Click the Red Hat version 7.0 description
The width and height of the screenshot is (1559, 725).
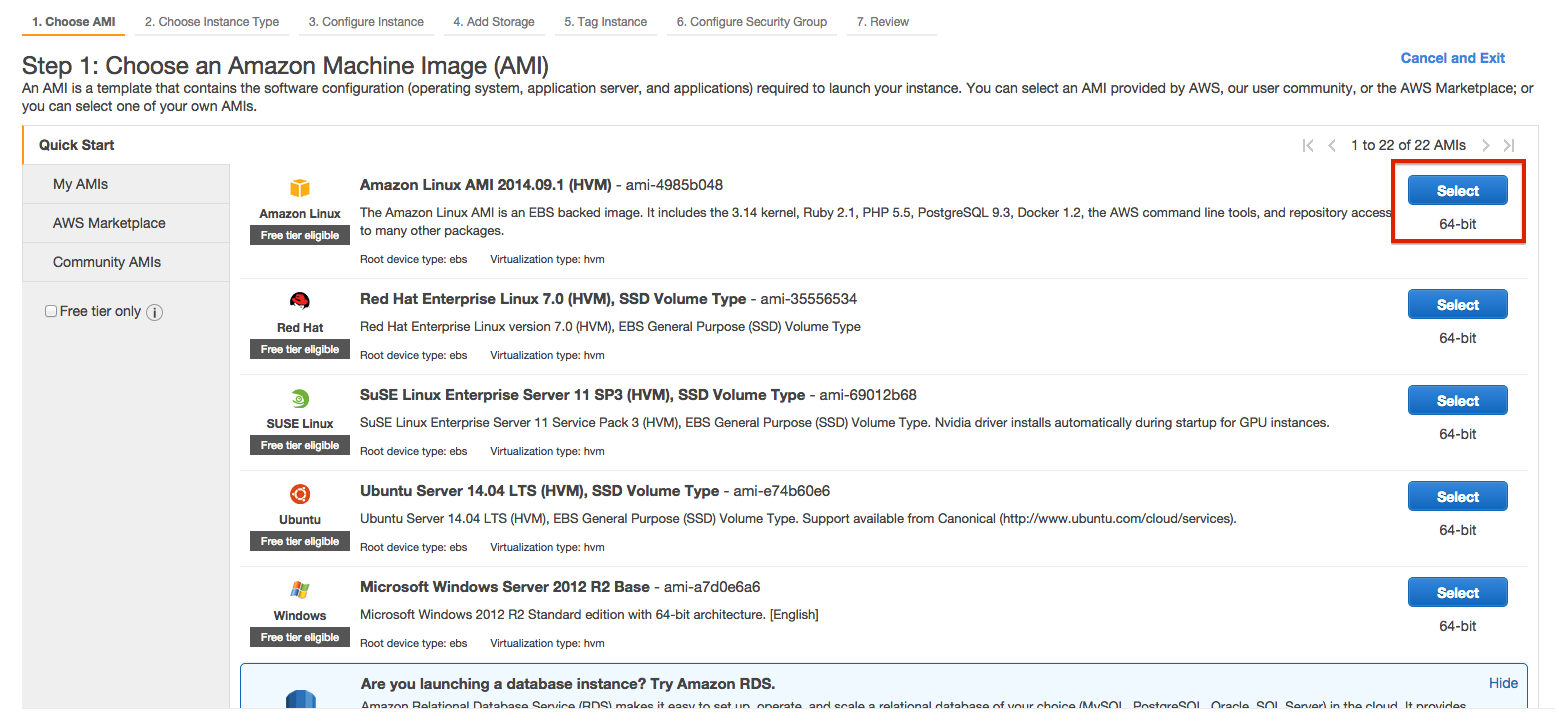(610, 327)
